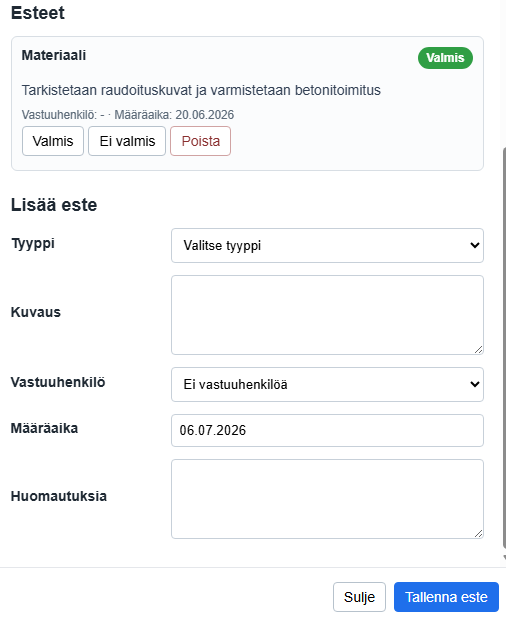
Task: Click the 'Lisää este' heading
Action: pyautogui.click(x=54, y=205)
